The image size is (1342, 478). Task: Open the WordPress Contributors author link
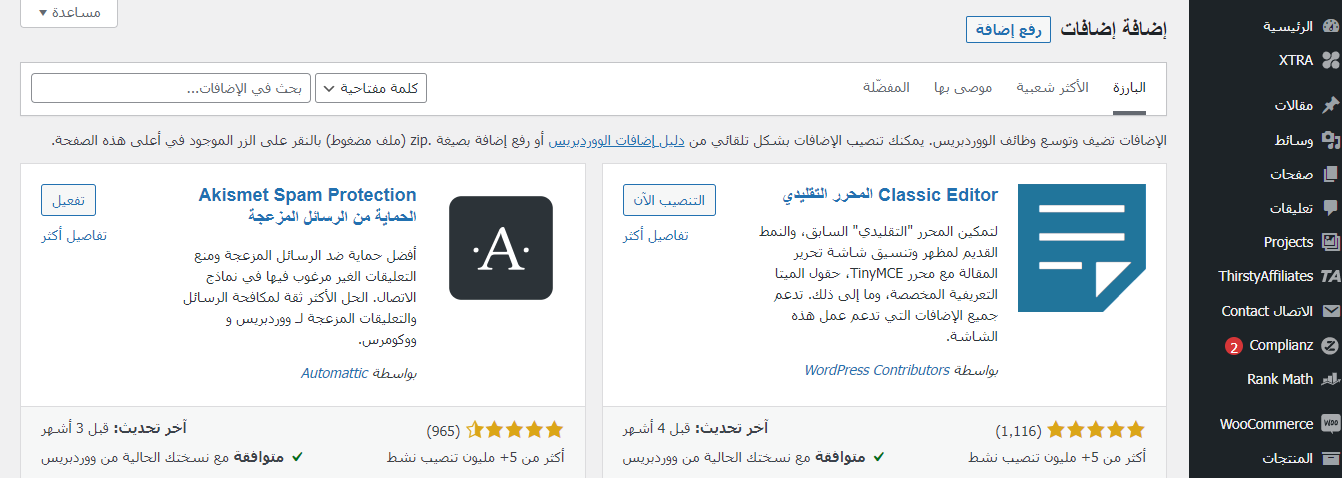point(877,370)
